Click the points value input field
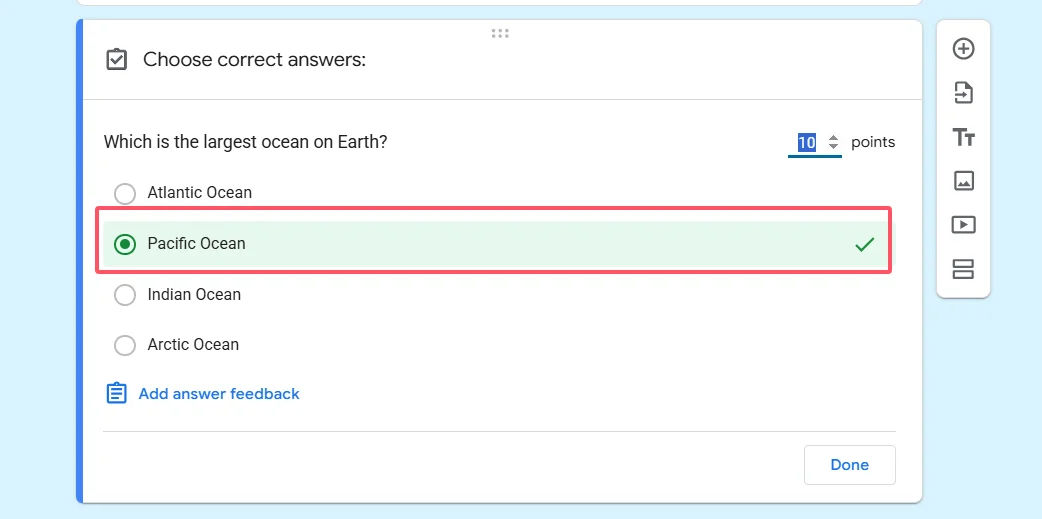The image size is (1042, 519). pos(807,143)
